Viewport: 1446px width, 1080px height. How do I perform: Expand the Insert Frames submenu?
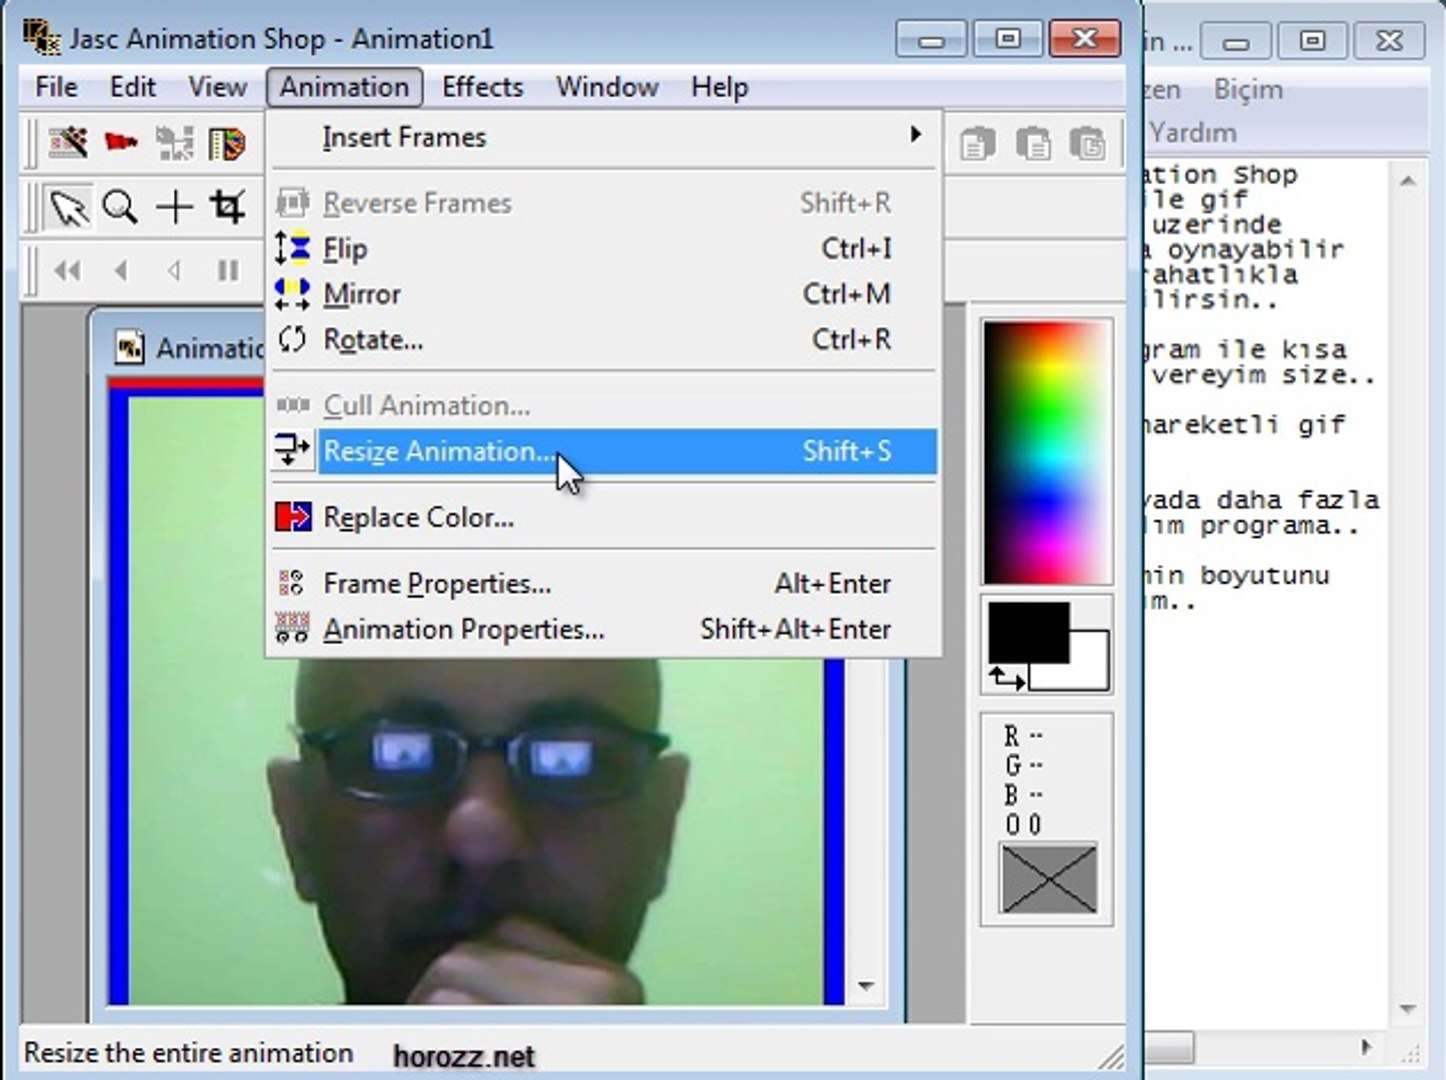point(604,137)
